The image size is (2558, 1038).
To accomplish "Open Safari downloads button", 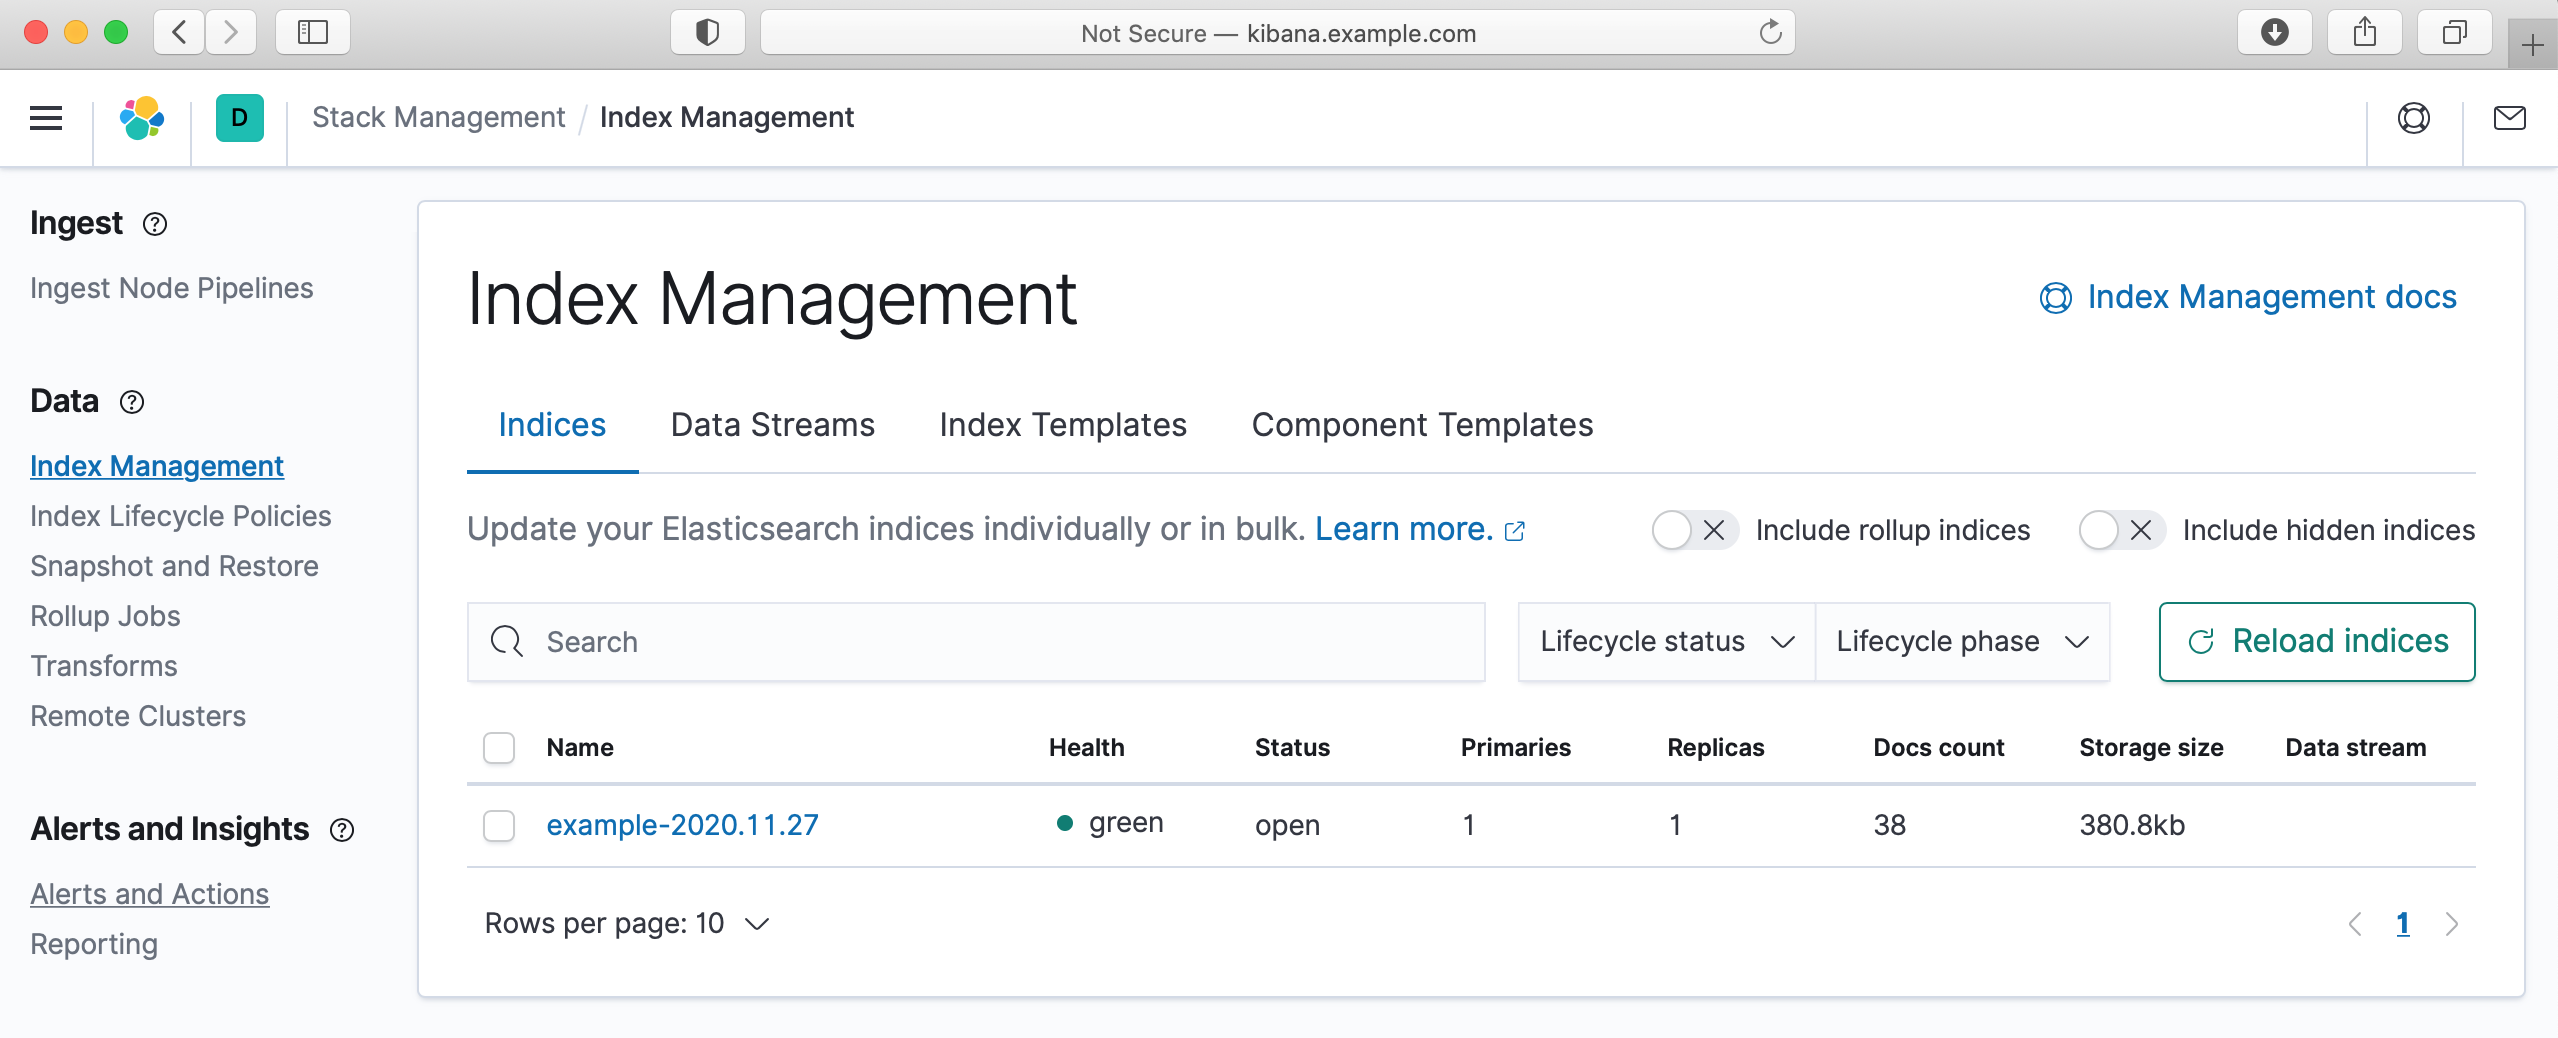I will 2275,33.
